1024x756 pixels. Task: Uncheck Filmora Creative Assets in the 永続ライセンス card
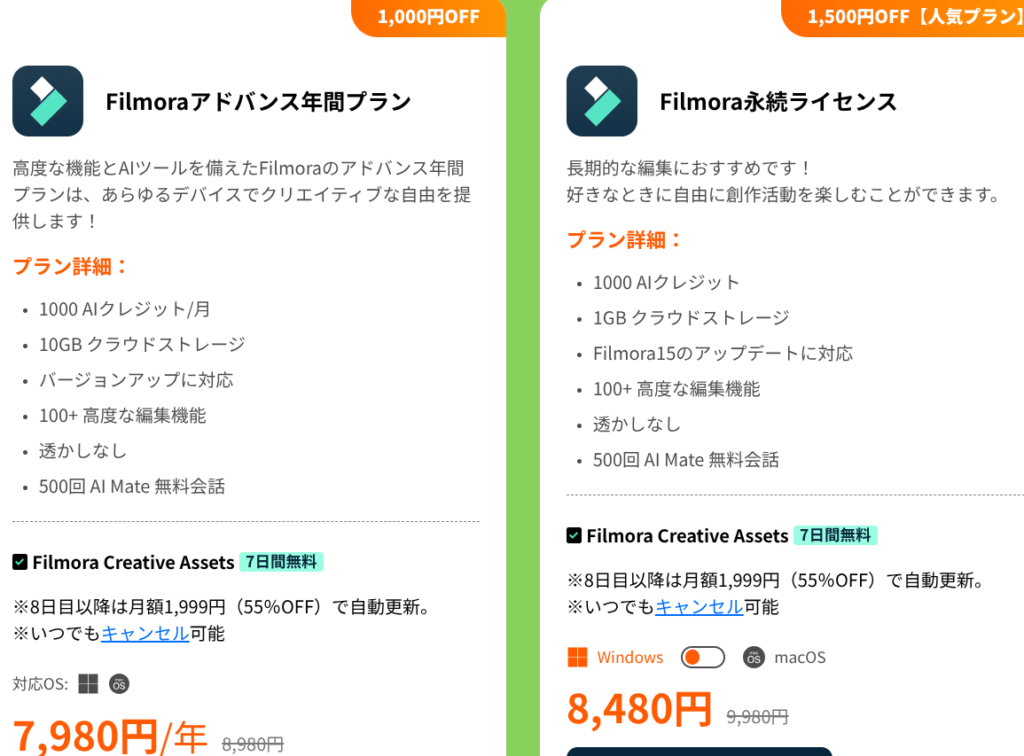point(574,535)
